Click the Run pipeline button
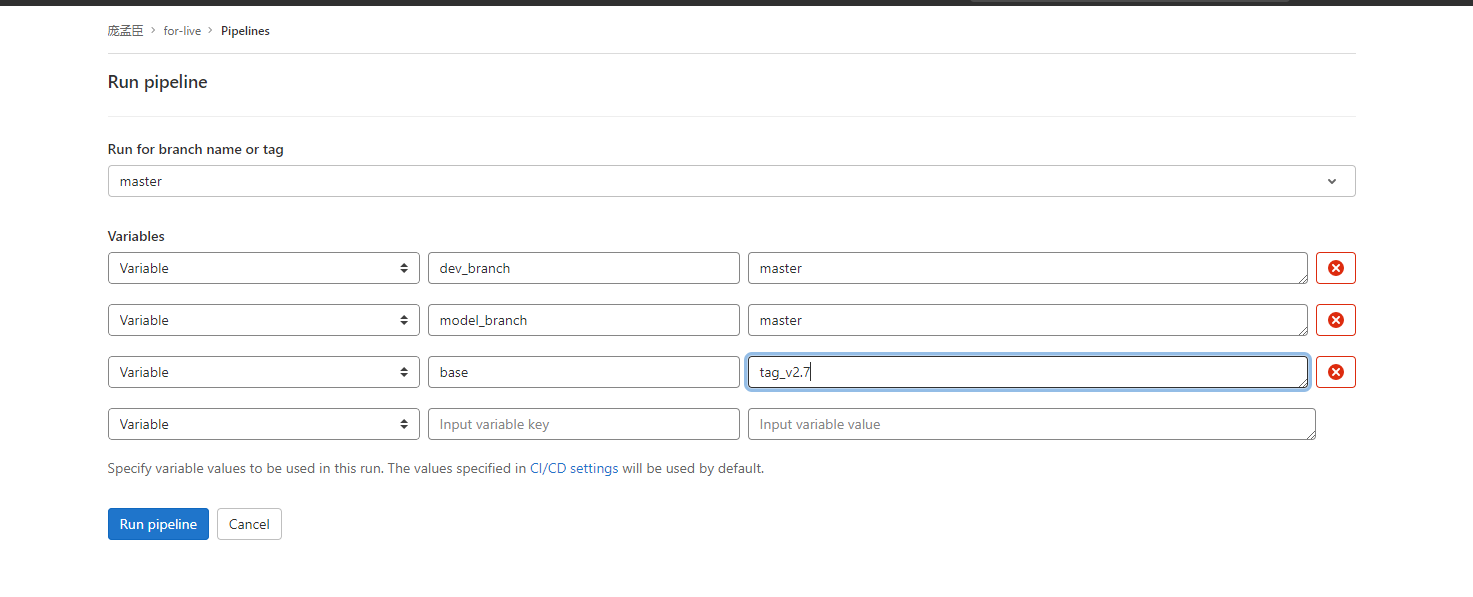The image size is (1473, 597). 158,524
